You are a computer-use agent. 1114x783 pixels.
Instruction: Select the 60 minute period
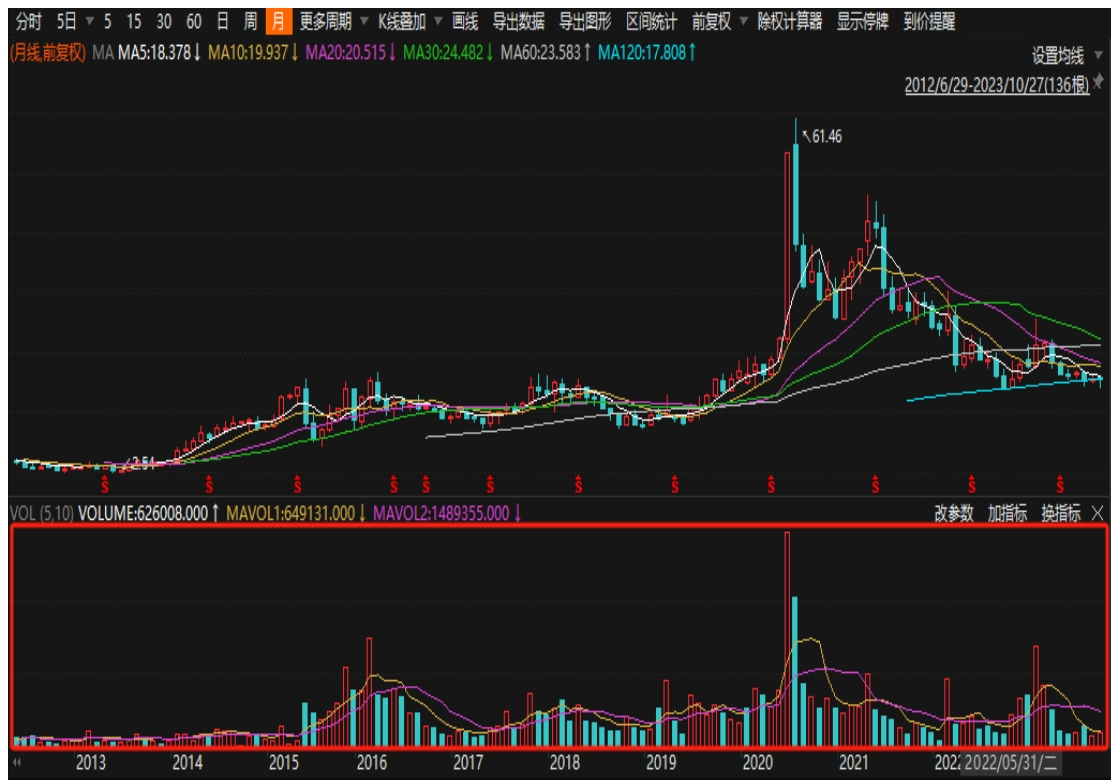pyautogui.click(x=193, y=21)
